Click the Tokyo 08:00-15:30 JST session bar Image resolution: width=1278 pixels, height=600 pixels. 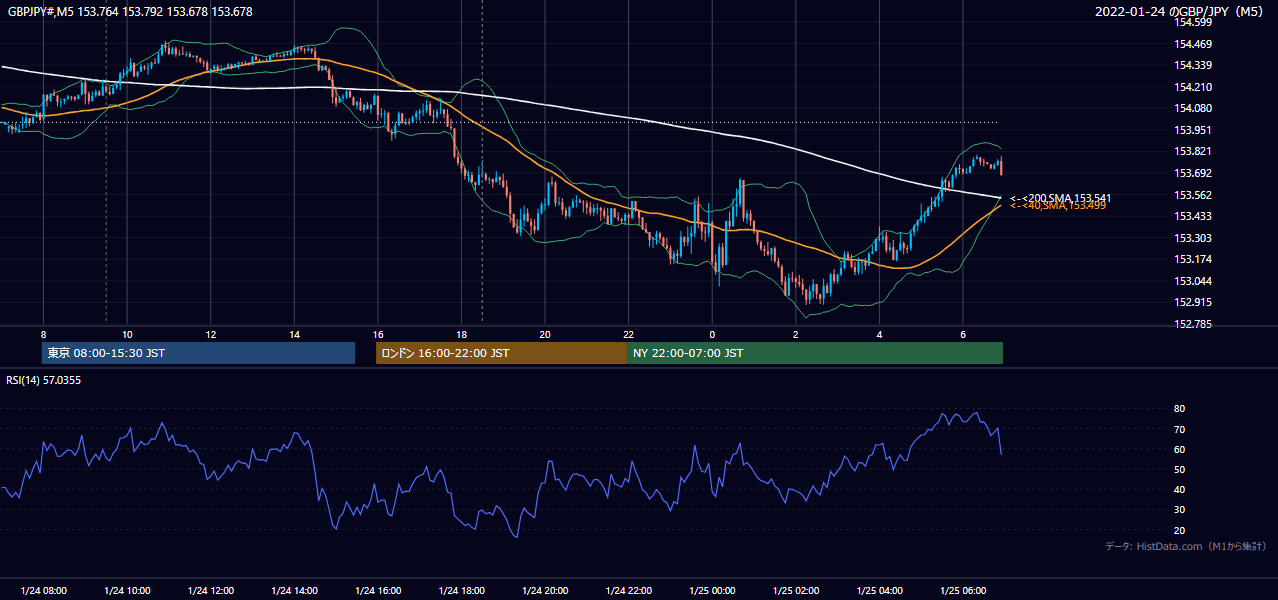click(198, 353)
